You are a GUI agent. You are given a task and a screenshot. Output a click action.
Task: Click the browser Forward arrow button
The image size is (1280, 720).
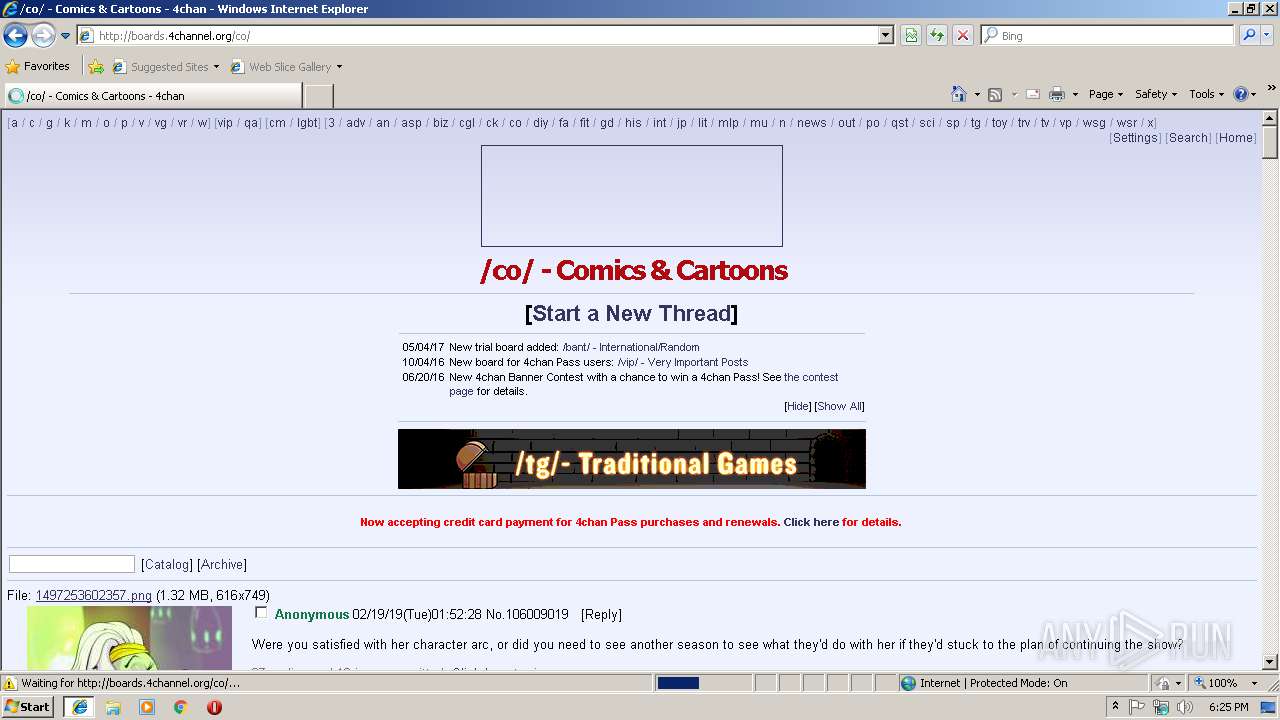(43, 36)
